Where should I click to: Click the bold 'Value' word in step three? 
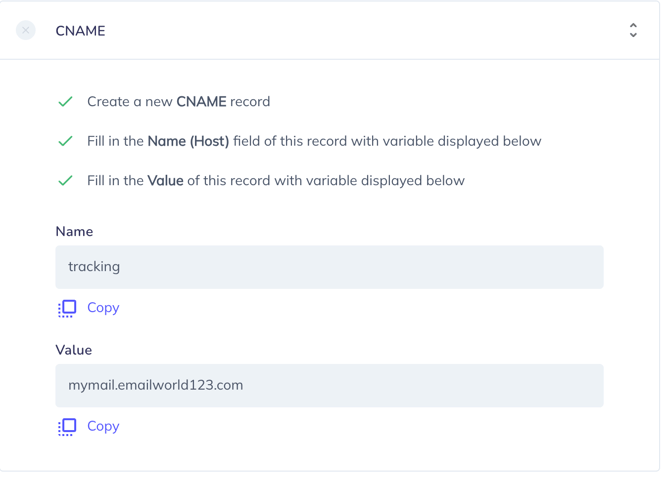point(166,181)
